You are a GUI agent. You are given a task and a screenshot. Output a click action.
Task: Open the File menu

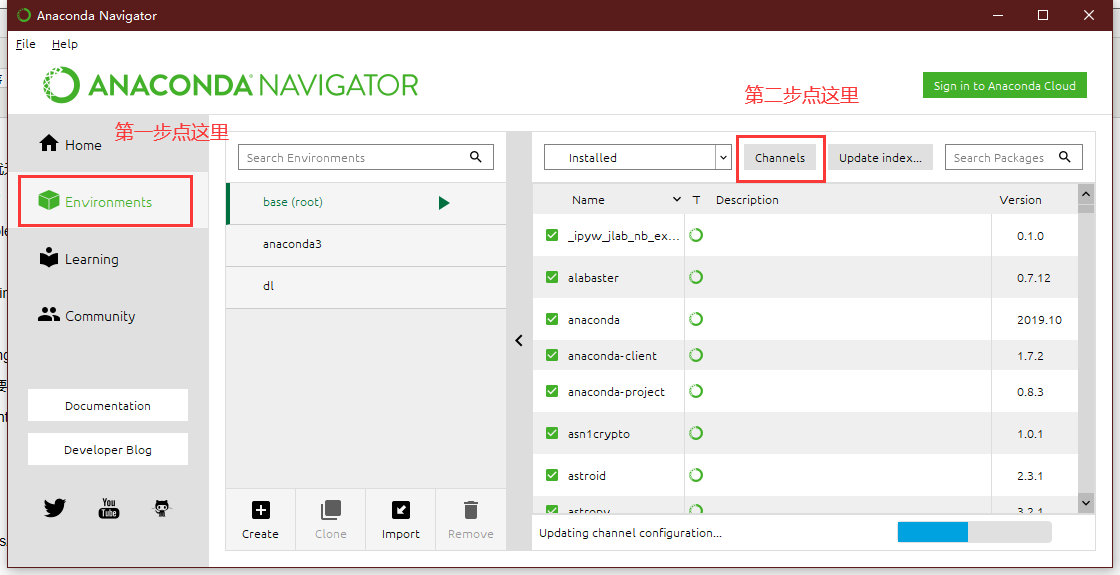tap(26, 44)
